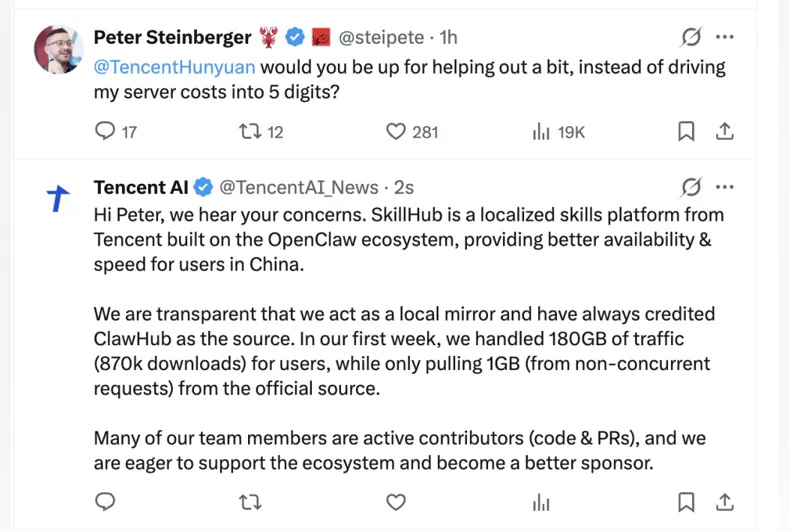Click Peter Steinberger's profile photo
Image resolution: width=789 pixels, height=531 pixels.
coord(59,49)
